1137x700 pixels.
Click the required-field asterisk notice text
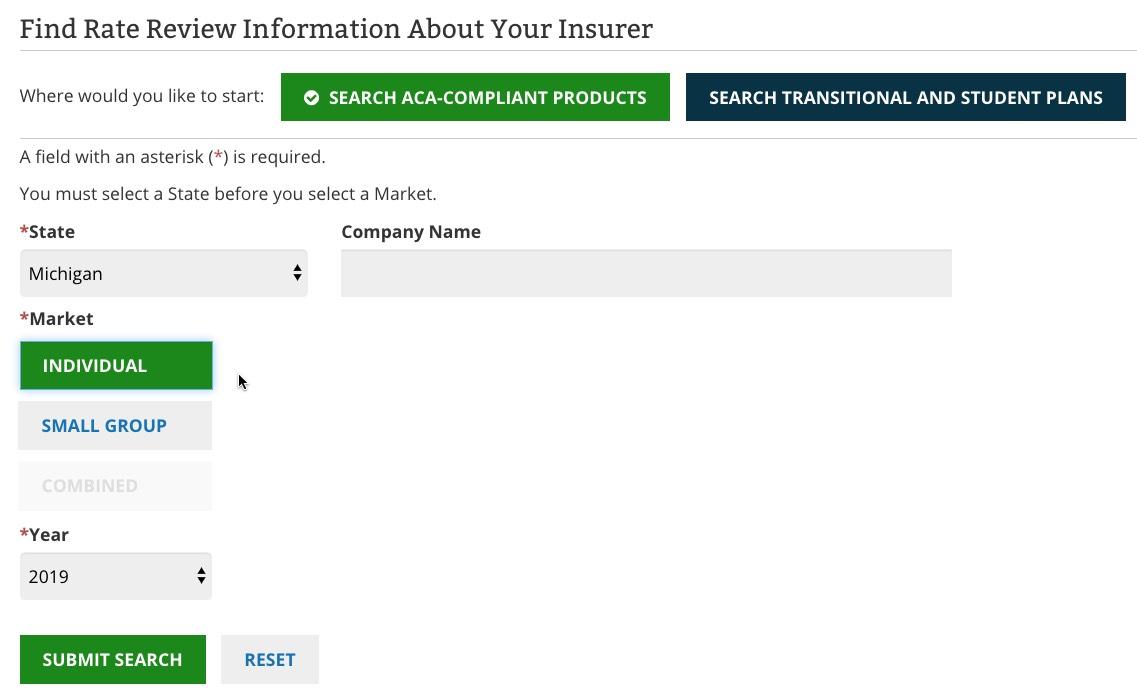[x=172, y=157]
